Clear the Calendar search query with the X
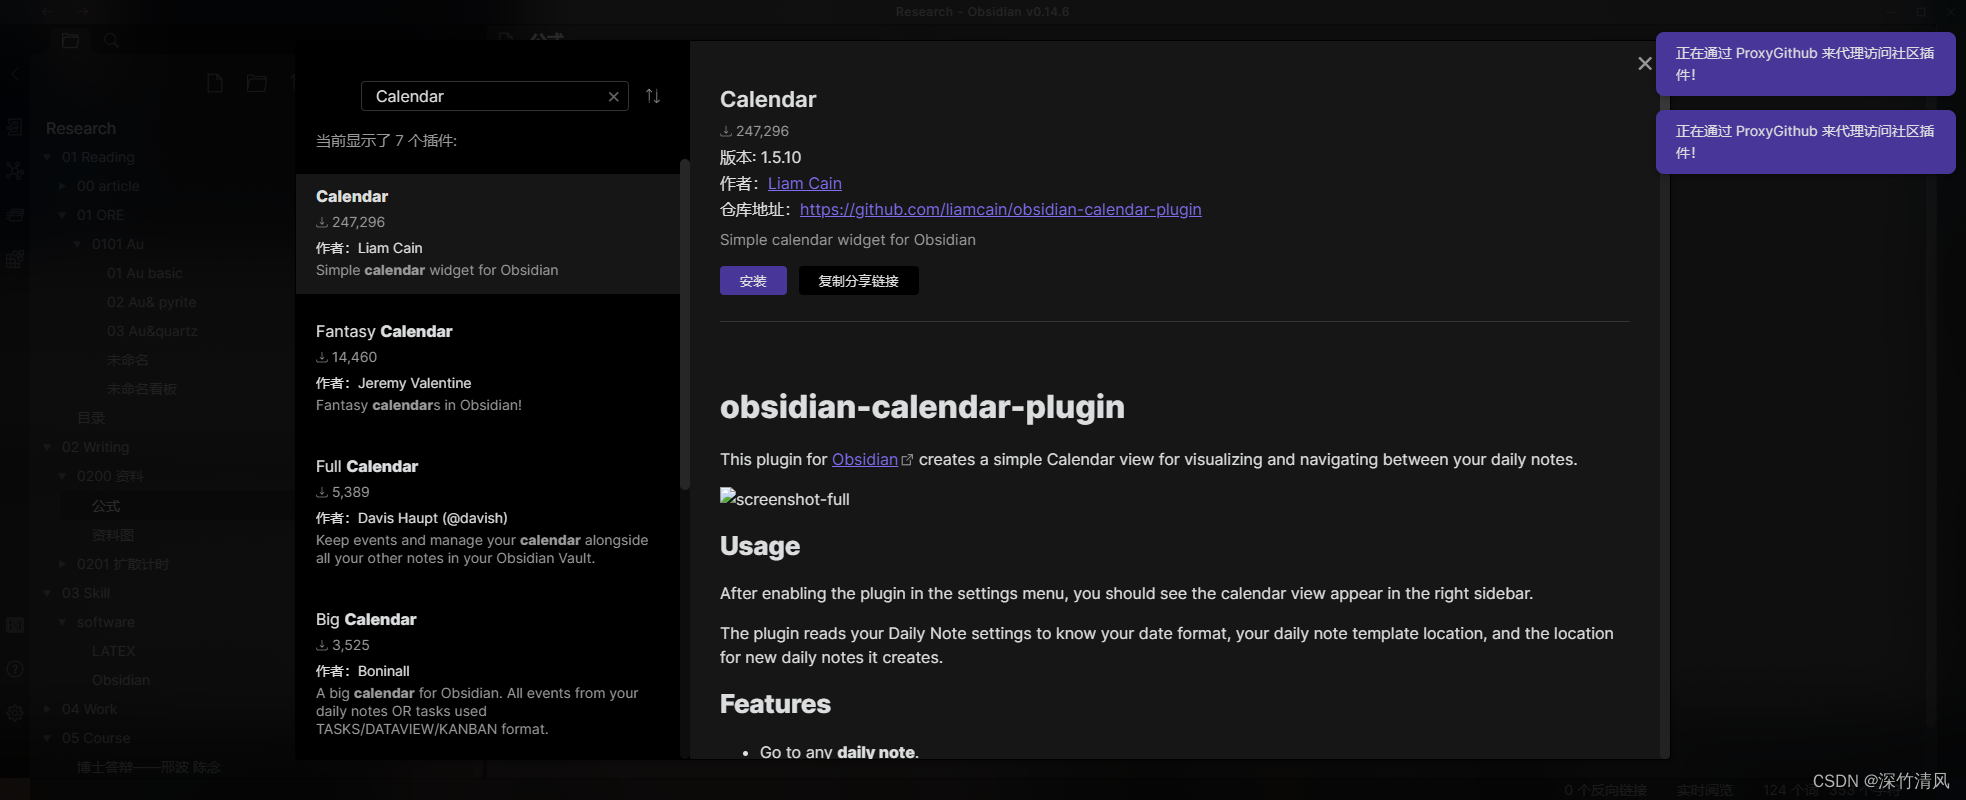The image size is (1966, 800). pyautogui.click(x=614, y=96)
